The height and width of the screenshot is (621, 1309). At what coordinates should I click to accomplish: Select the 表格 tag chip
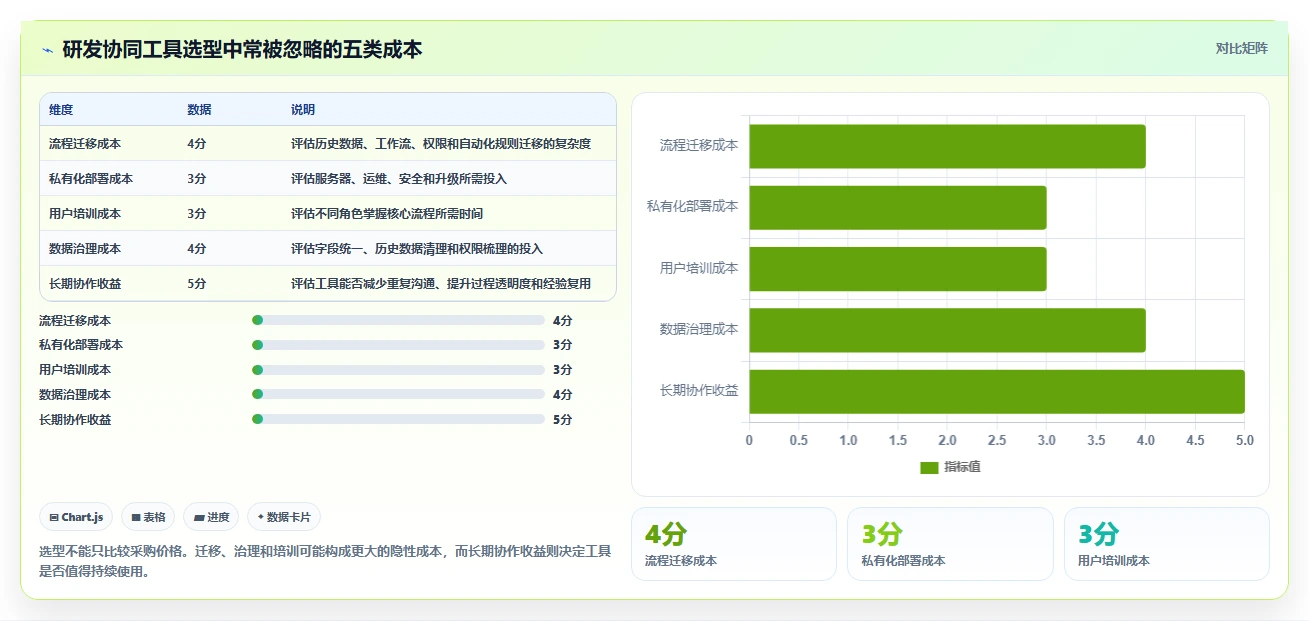(x=148, y=517)
